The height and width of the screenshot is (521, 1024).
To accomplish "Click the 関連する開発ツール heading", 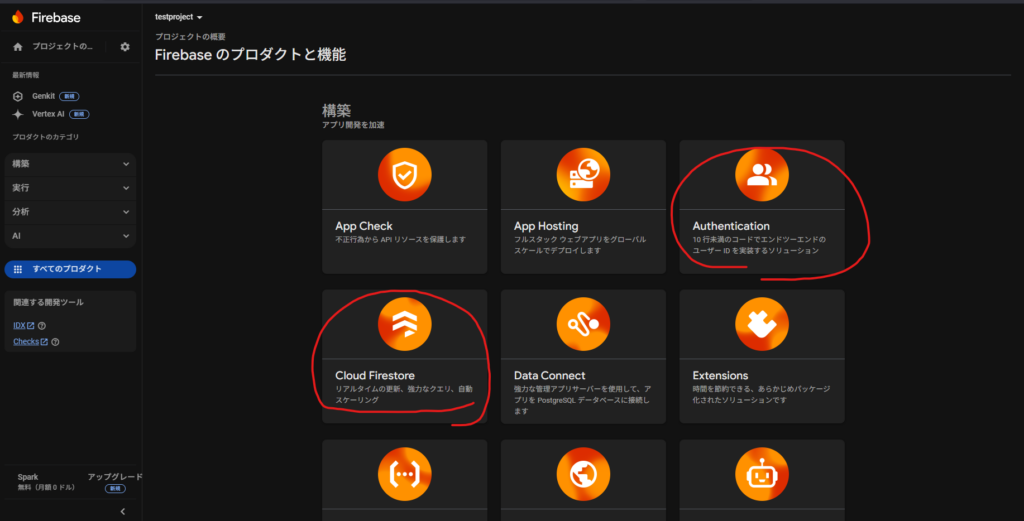I will coord(48,302).
